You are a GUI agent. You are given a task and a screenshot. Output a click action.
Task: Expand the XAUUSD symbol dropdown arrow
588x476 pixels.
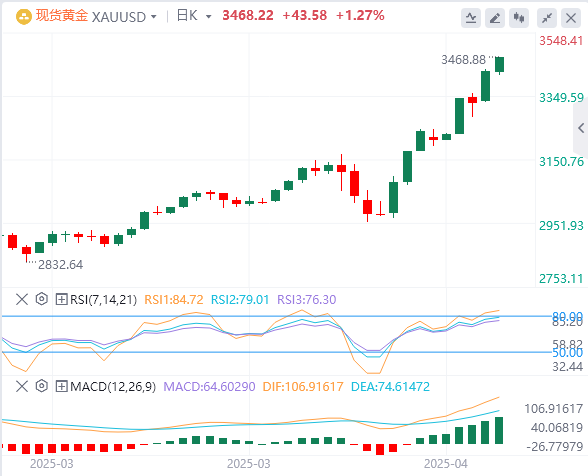[153, 17]
